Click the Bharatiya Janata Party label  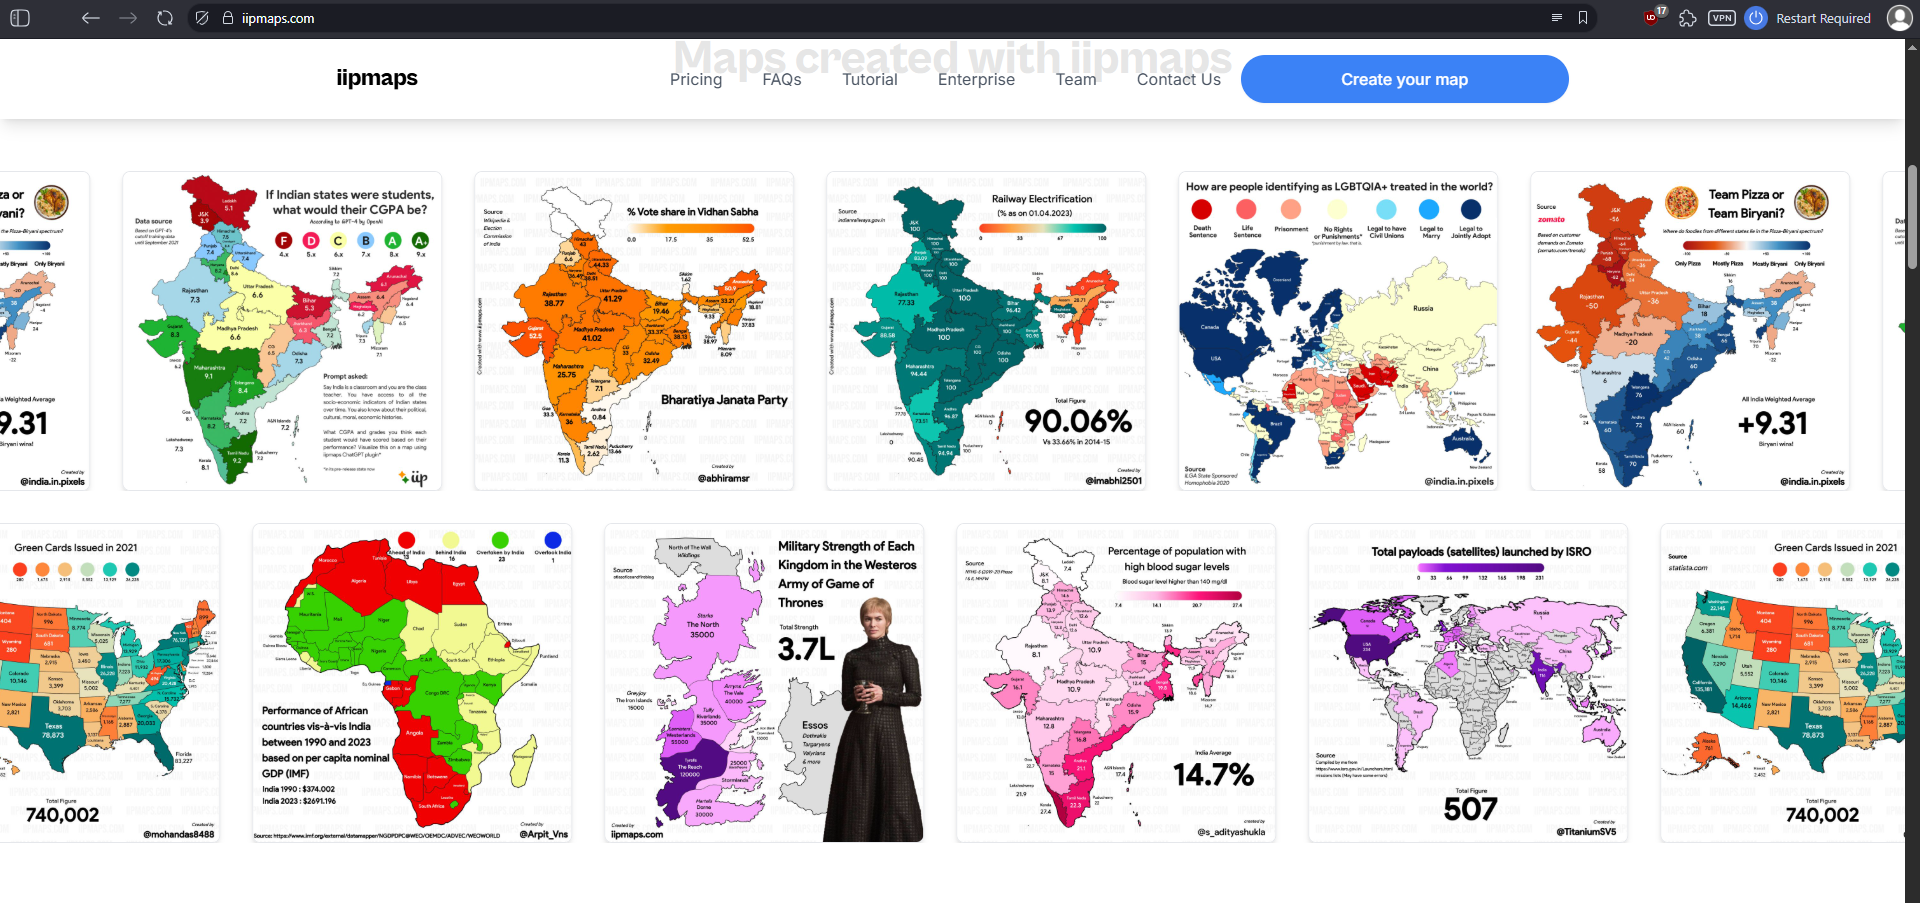(724, 400)
